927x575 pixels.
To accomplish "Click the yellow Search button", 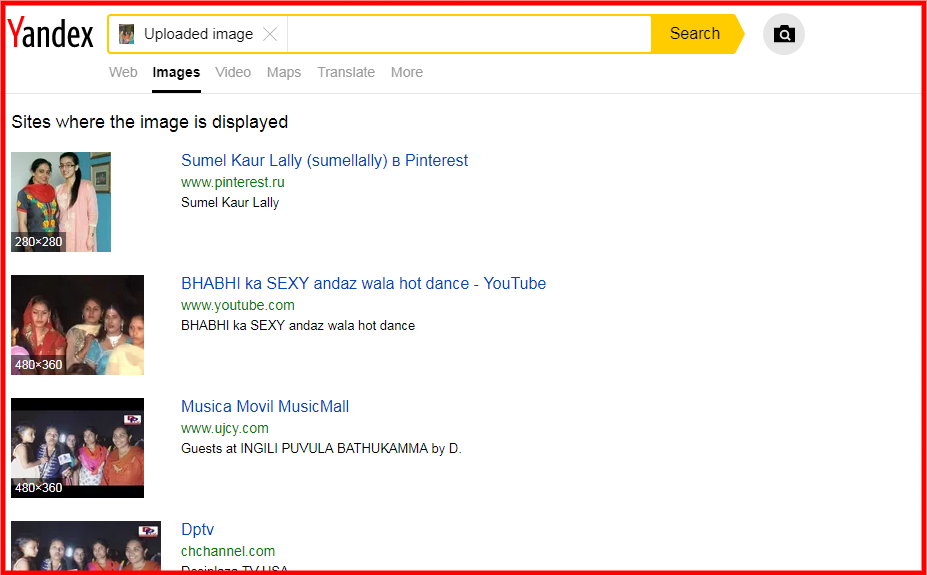I will [x=696, y=34].
